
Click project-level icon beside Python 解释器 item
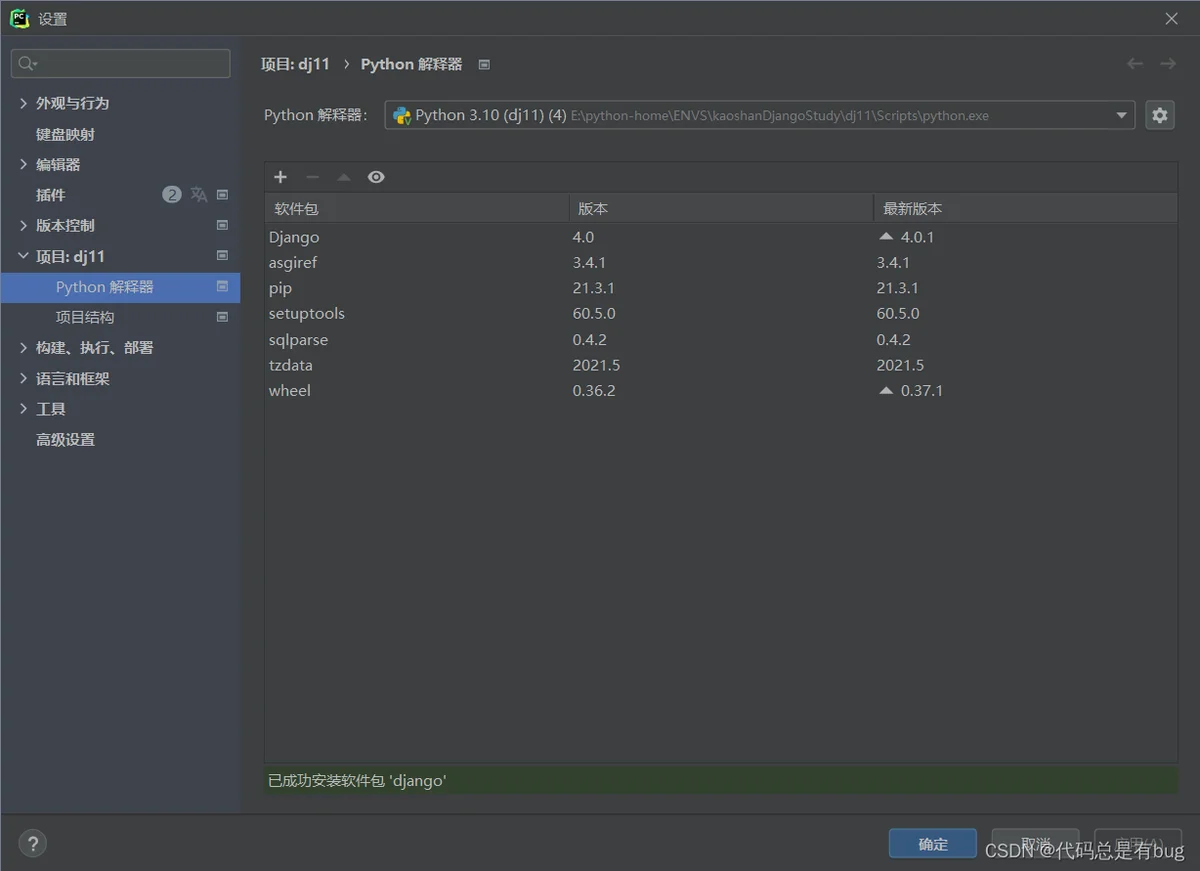tap(222, 287)
